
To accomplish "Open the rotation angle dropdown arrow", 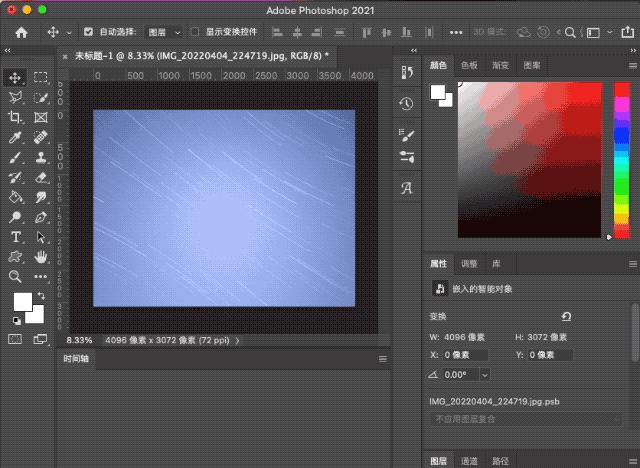I will (485, 374).
